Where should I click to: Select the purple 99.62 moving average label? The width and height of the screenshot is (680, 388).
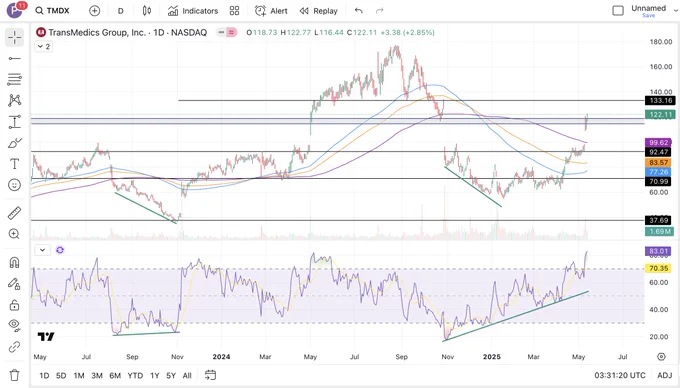click(x=659, y=143)
